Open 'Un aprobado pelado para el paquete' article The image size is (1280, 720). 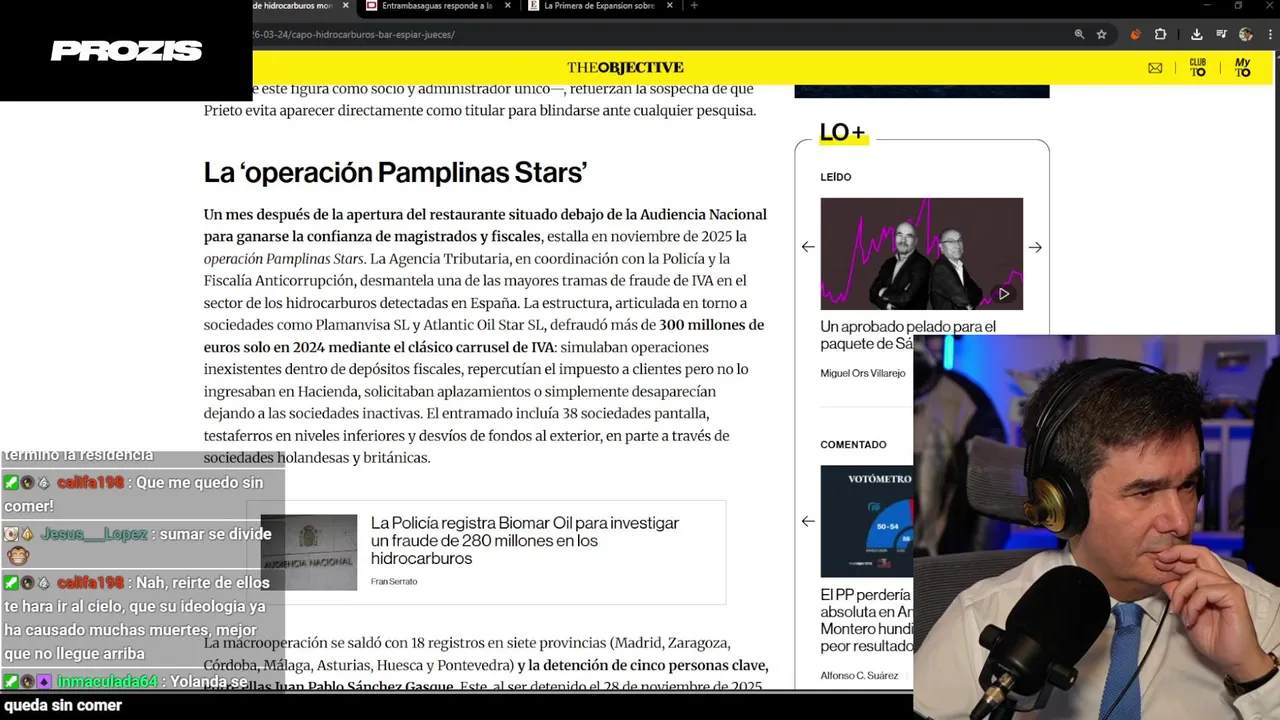[x=908, y=335]
